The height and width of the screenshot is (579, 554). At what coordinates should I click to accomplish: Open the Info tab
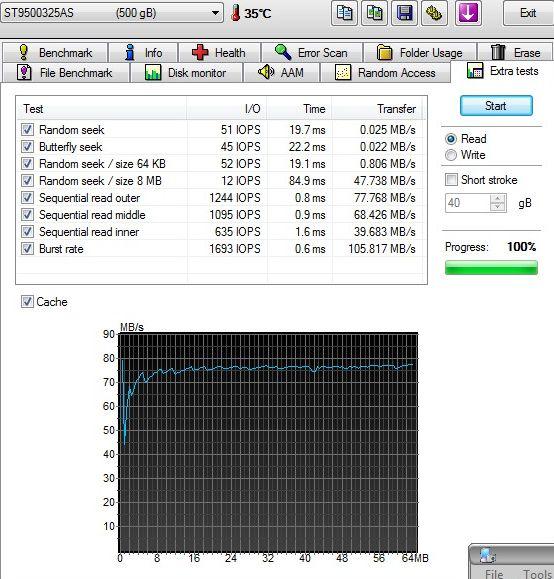click(x=143, y=53)
